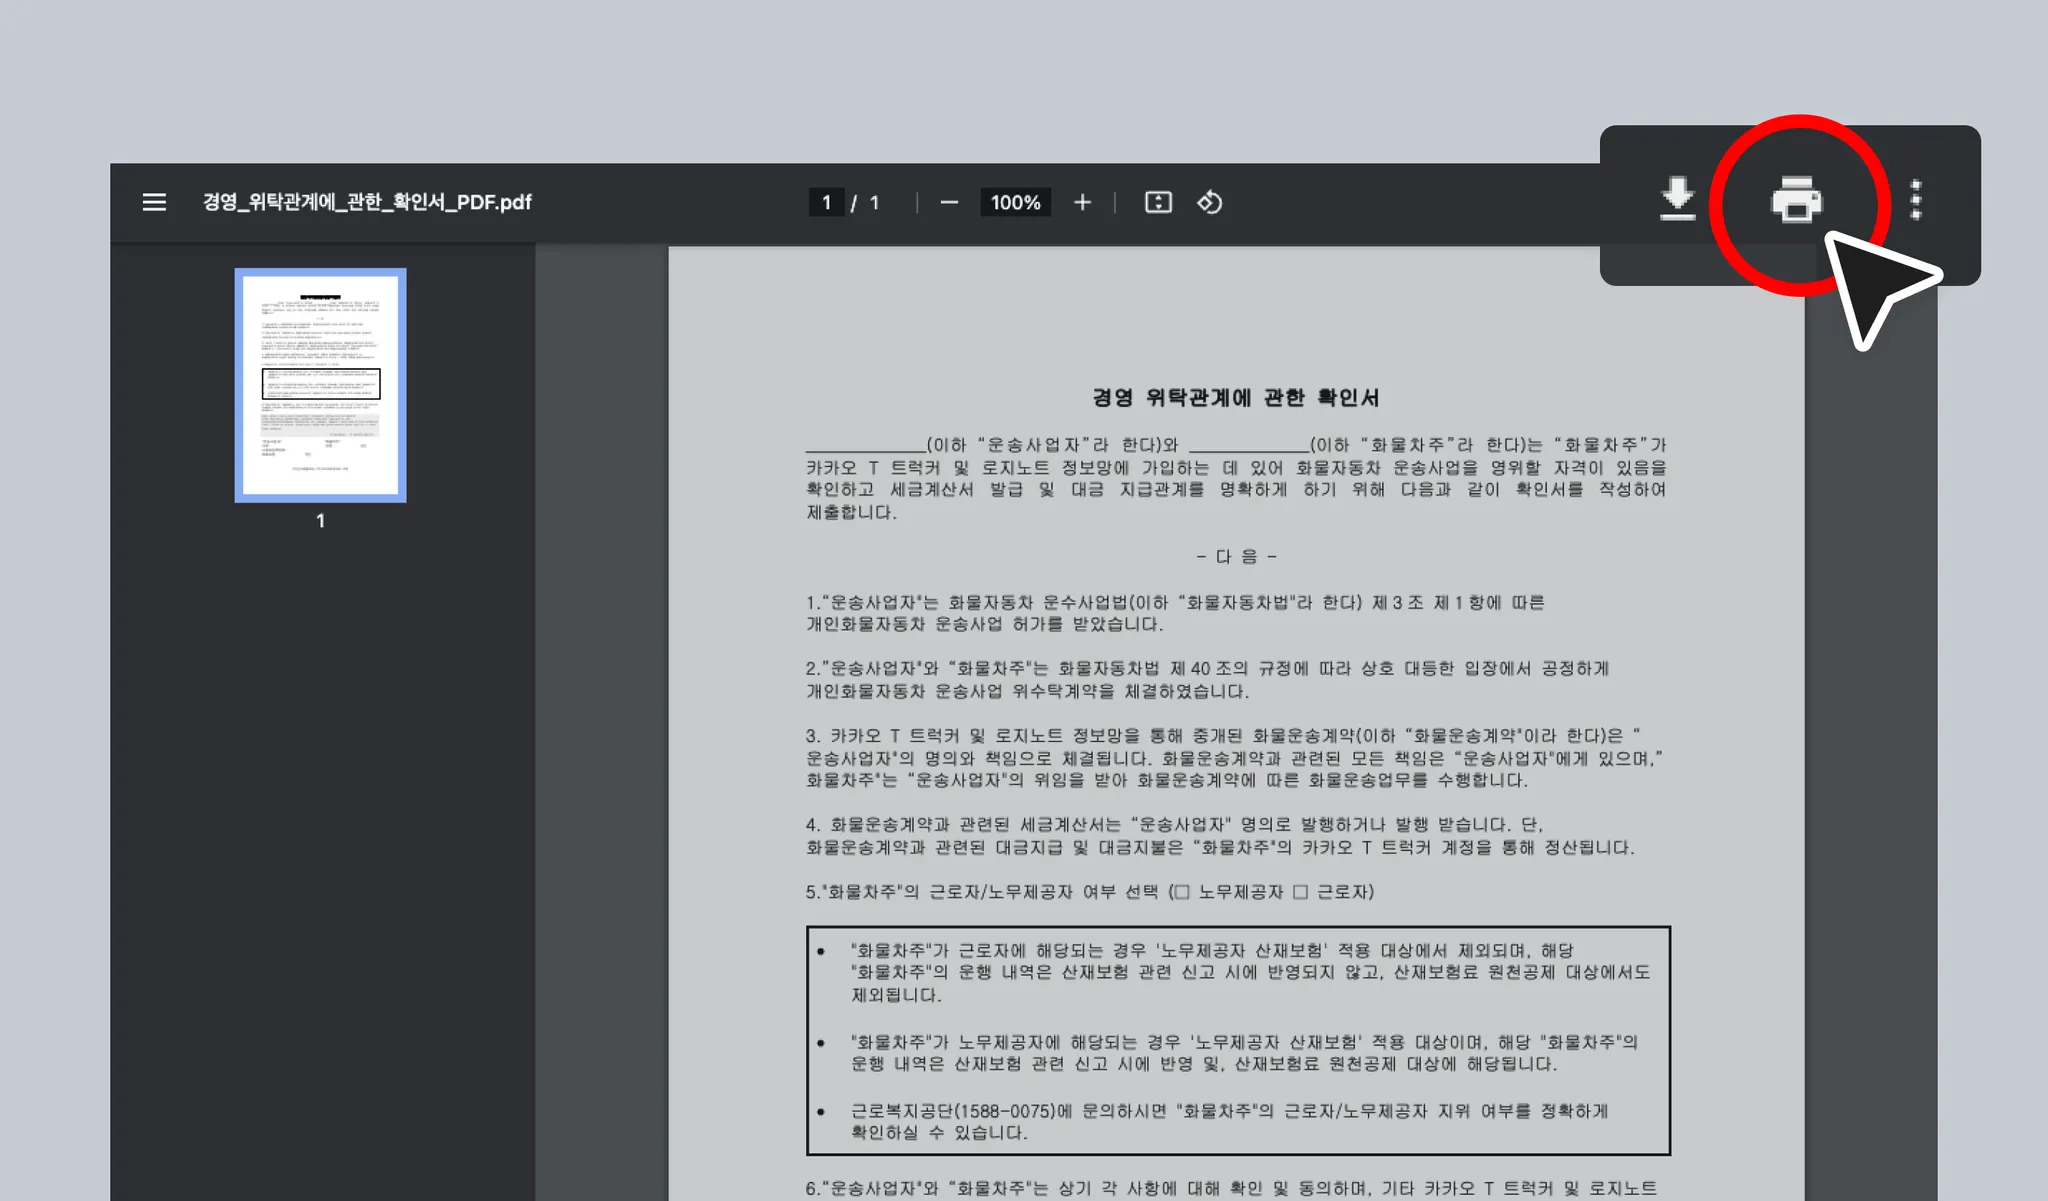Click the zoom in plus icon
The width and height of the screenshot is (2048, 1201).
[1082, 202]
